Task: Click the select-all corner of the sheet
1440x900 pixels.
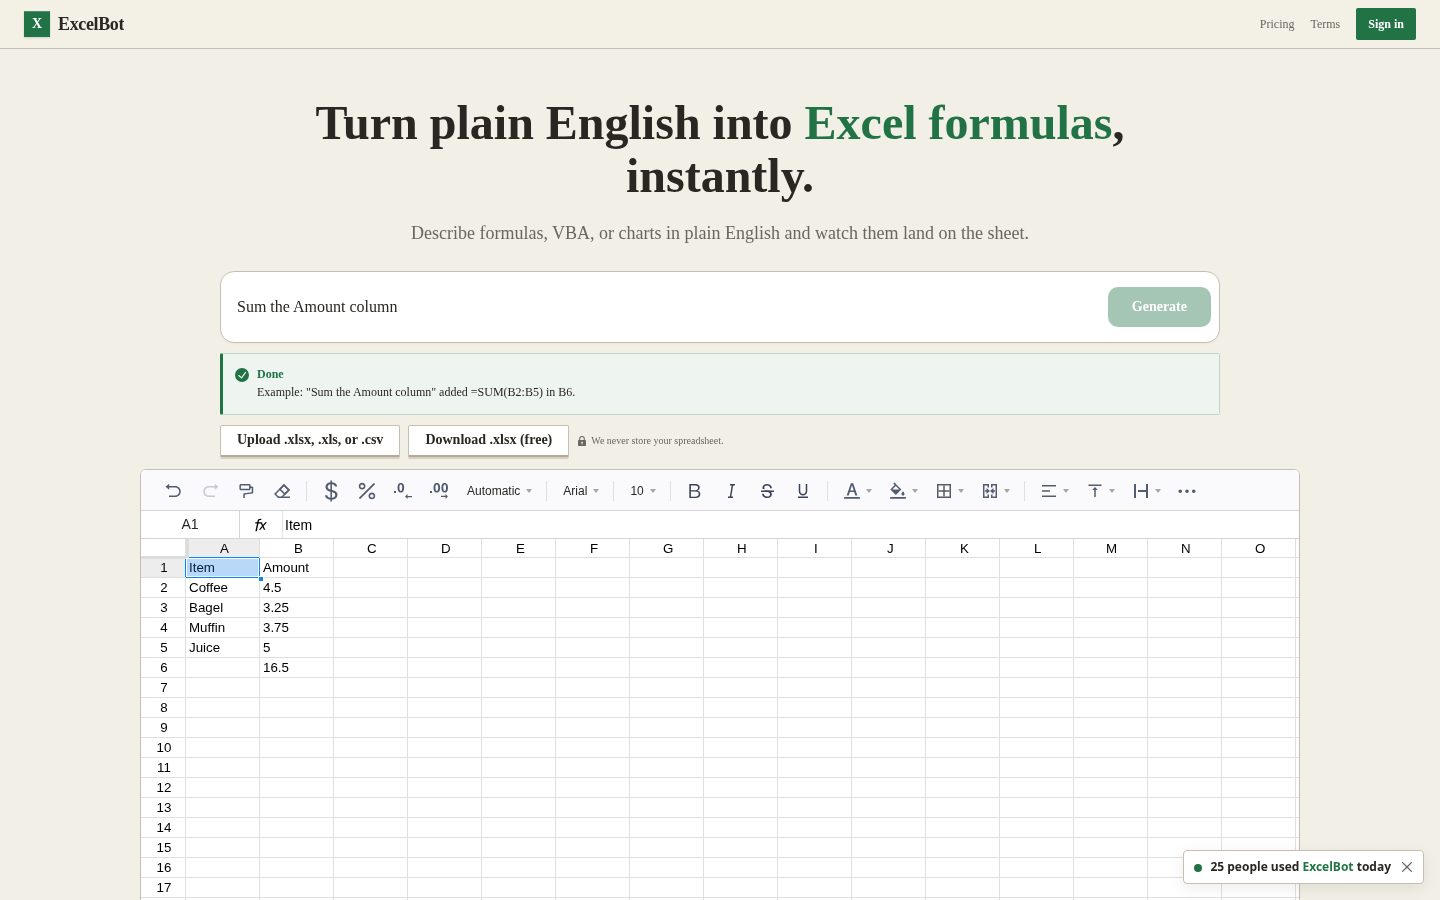Action: coord(164,548)
